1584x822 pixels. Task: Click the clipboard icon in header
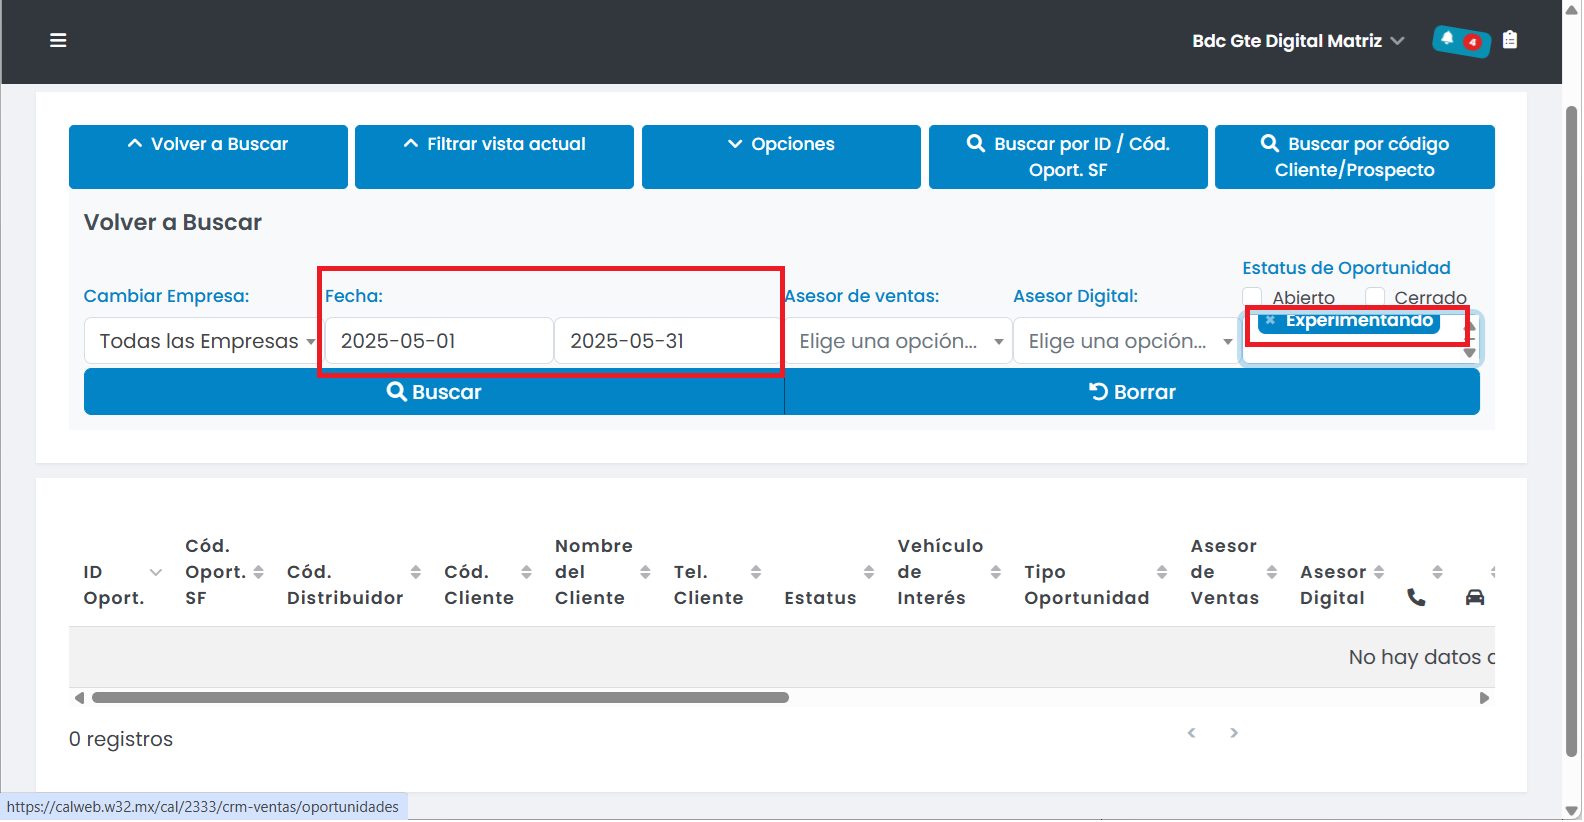(1510, 40)
